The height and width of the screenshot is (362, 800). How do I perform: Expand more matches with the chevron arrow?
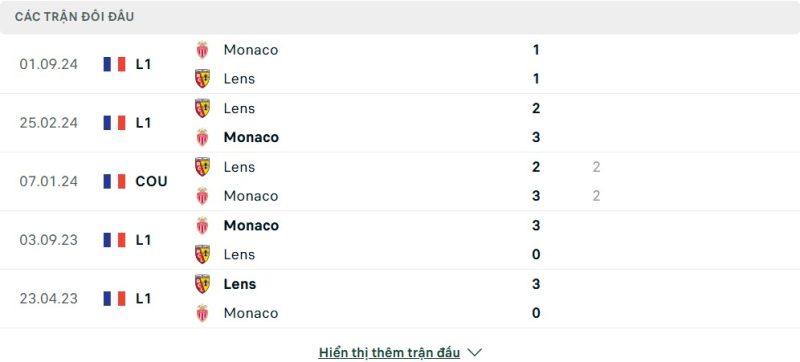click(474, 352)
